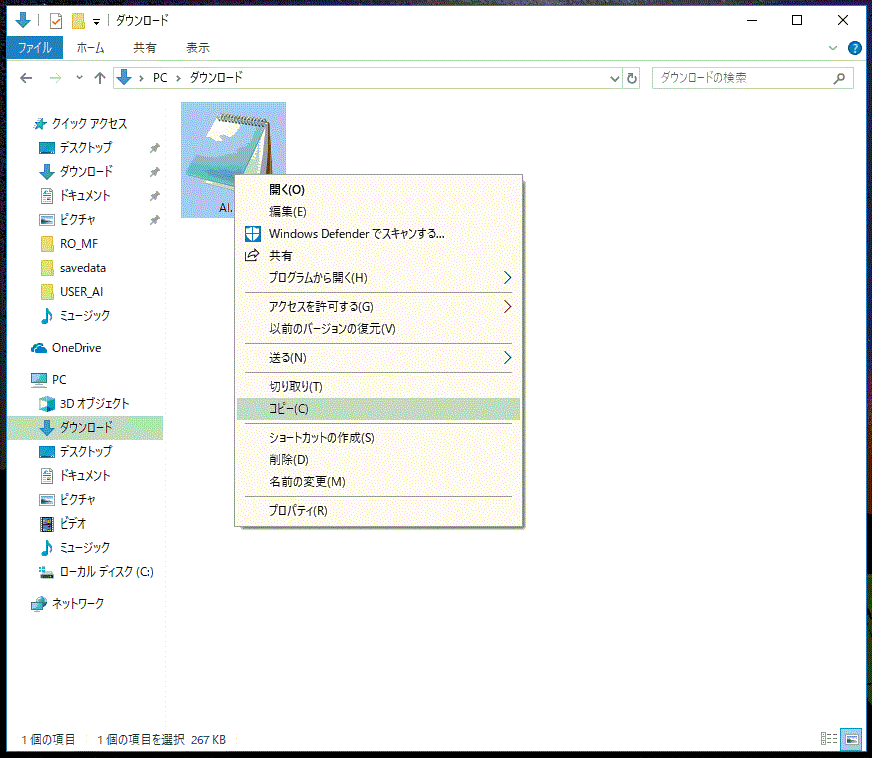Expand the address bar history dropdown
872x758 pixels.
(x=614, y=78)
